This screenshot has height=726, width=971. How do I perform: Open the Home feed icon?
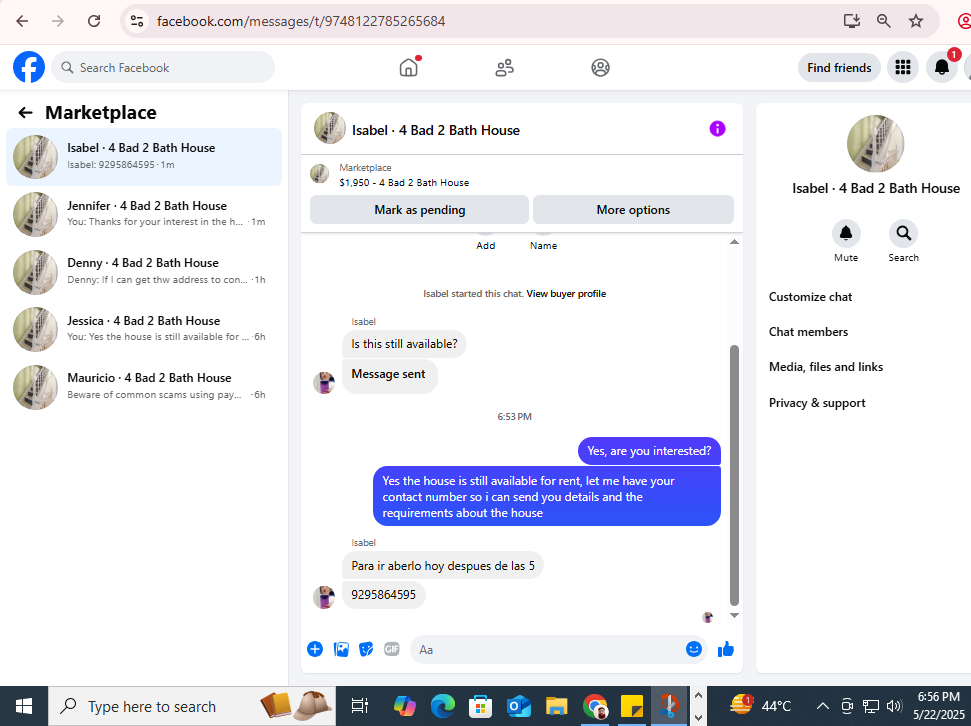[409, 67]
